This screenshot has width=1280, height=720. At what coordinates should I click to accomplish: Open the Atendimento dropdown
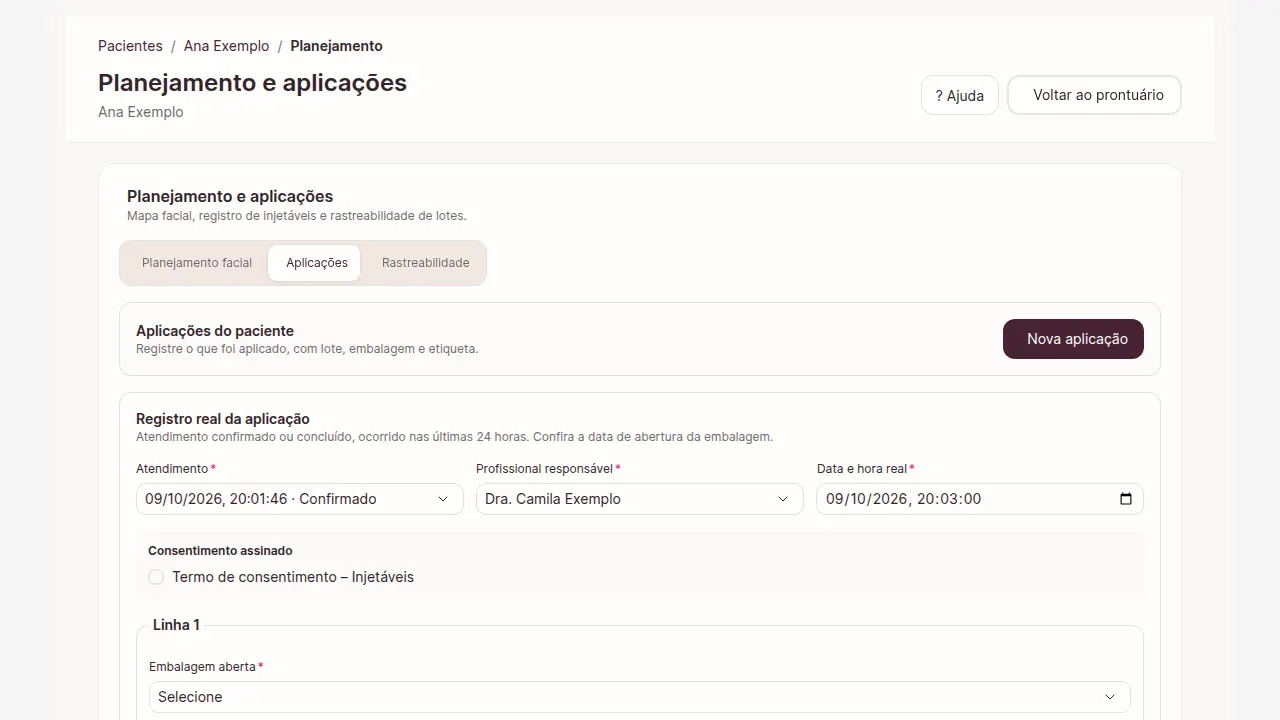click(x=300, y=499)
